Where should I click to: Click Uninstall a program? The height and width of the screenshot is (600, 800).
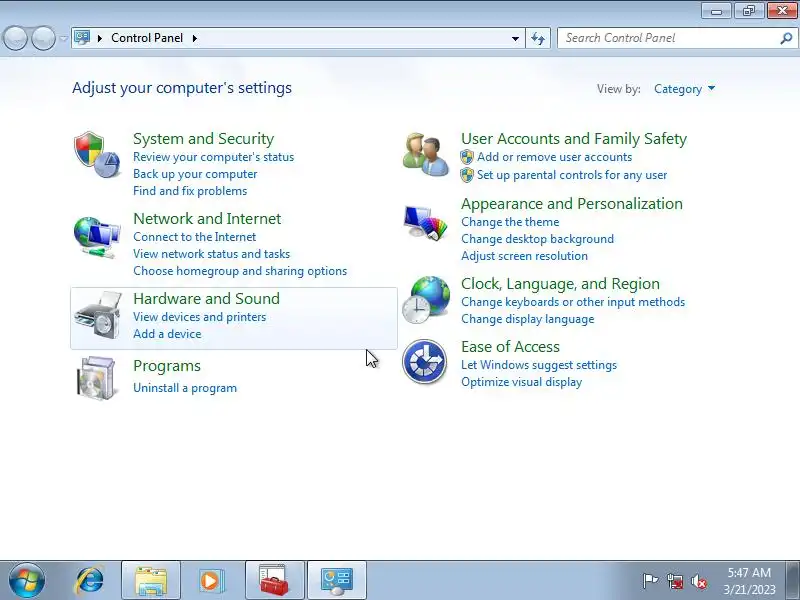185,388
